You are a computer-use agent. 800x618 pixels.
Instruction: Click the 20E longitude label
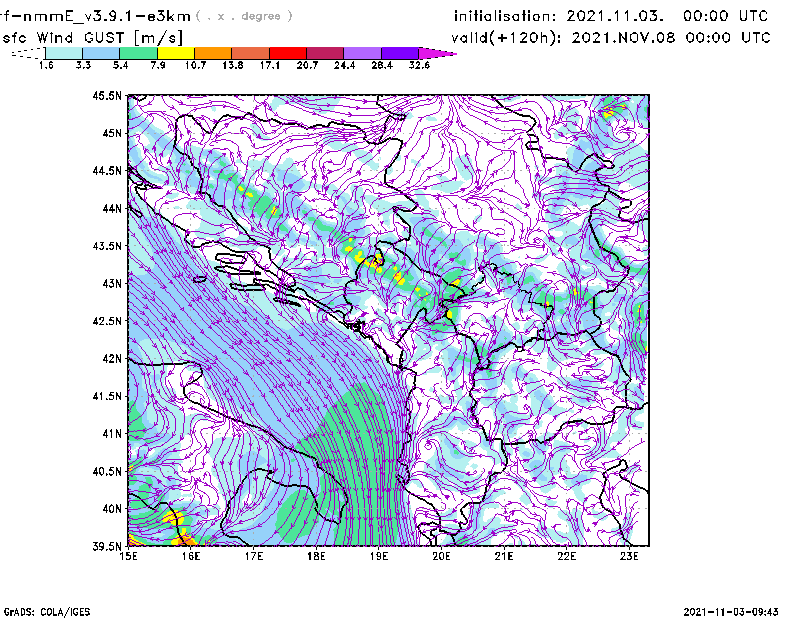pyautogui.click(x=441, y=556)
